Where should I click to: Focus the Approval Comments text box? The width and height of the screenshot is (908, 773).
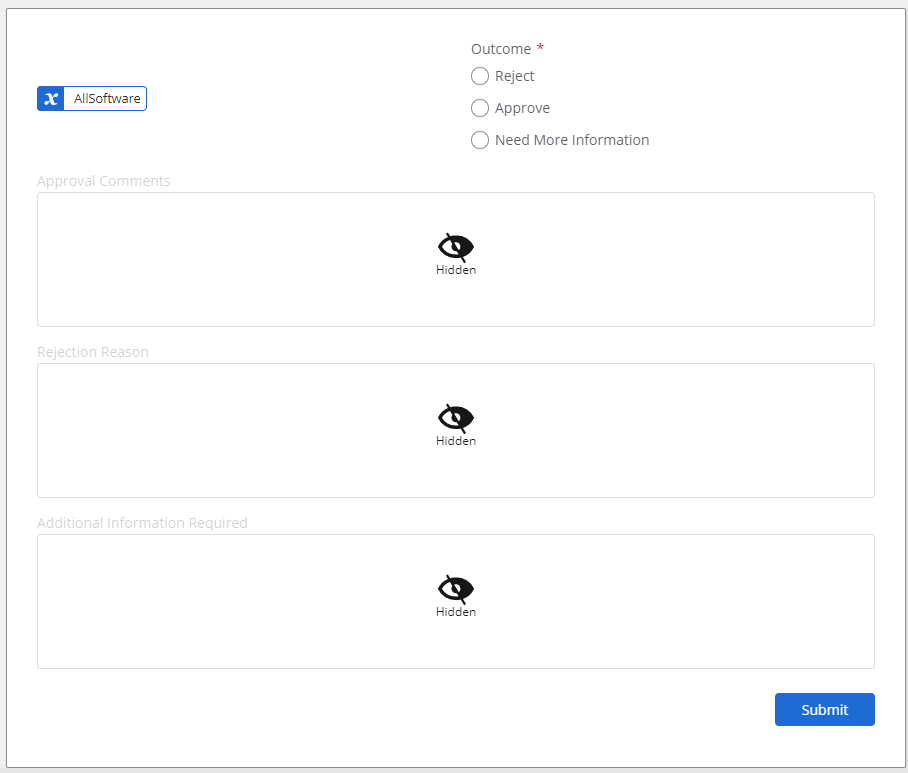(456, 259)
